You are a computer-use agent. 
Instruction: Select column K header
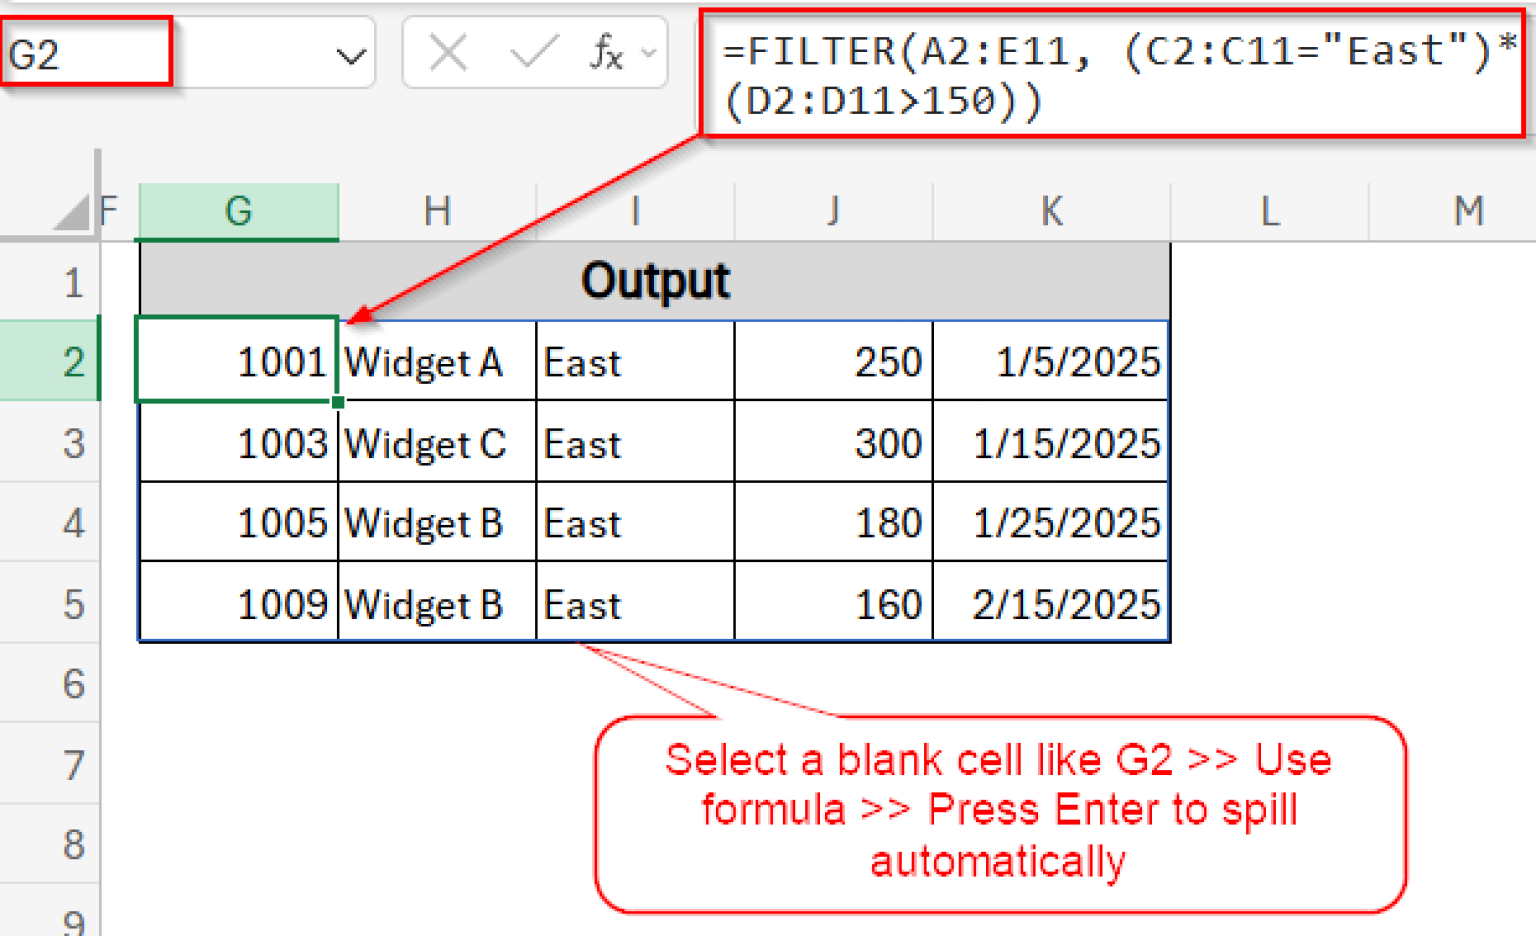point(1050,210)
